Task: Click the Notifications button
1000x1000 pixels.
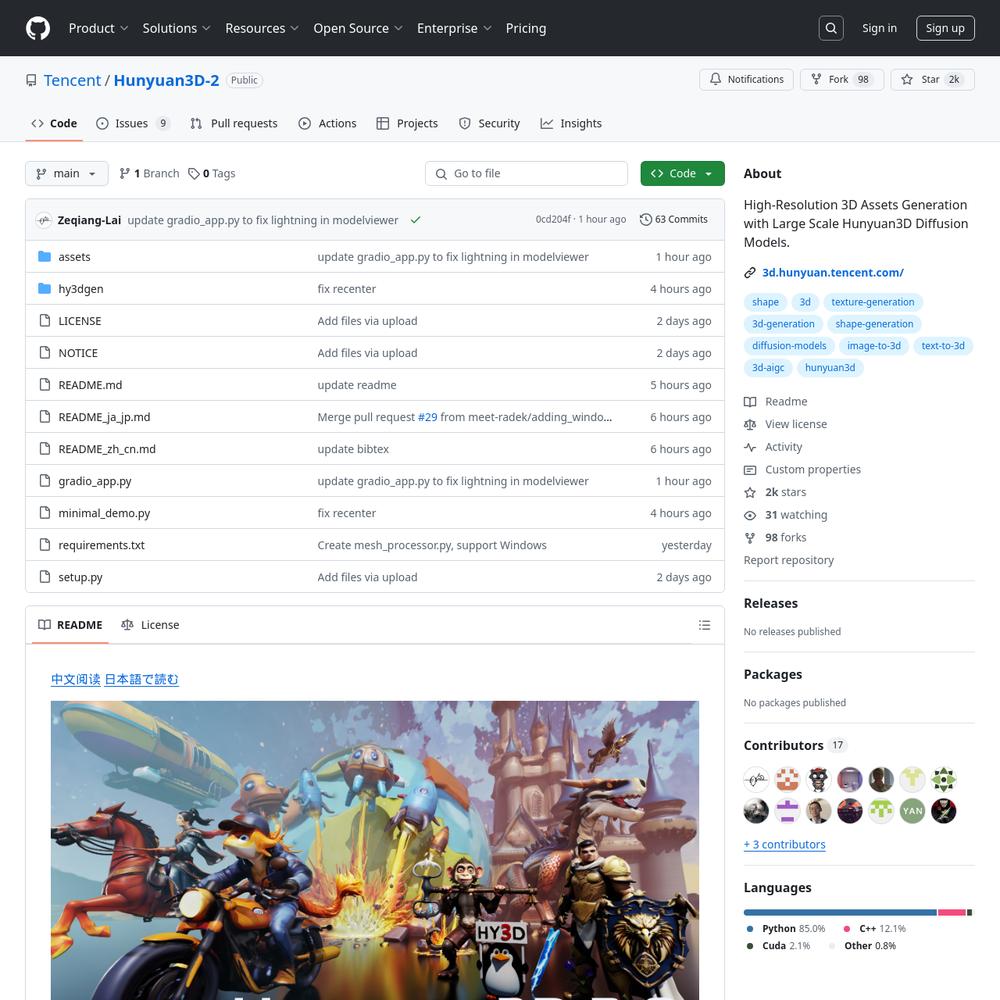Action: coord(746,80)
